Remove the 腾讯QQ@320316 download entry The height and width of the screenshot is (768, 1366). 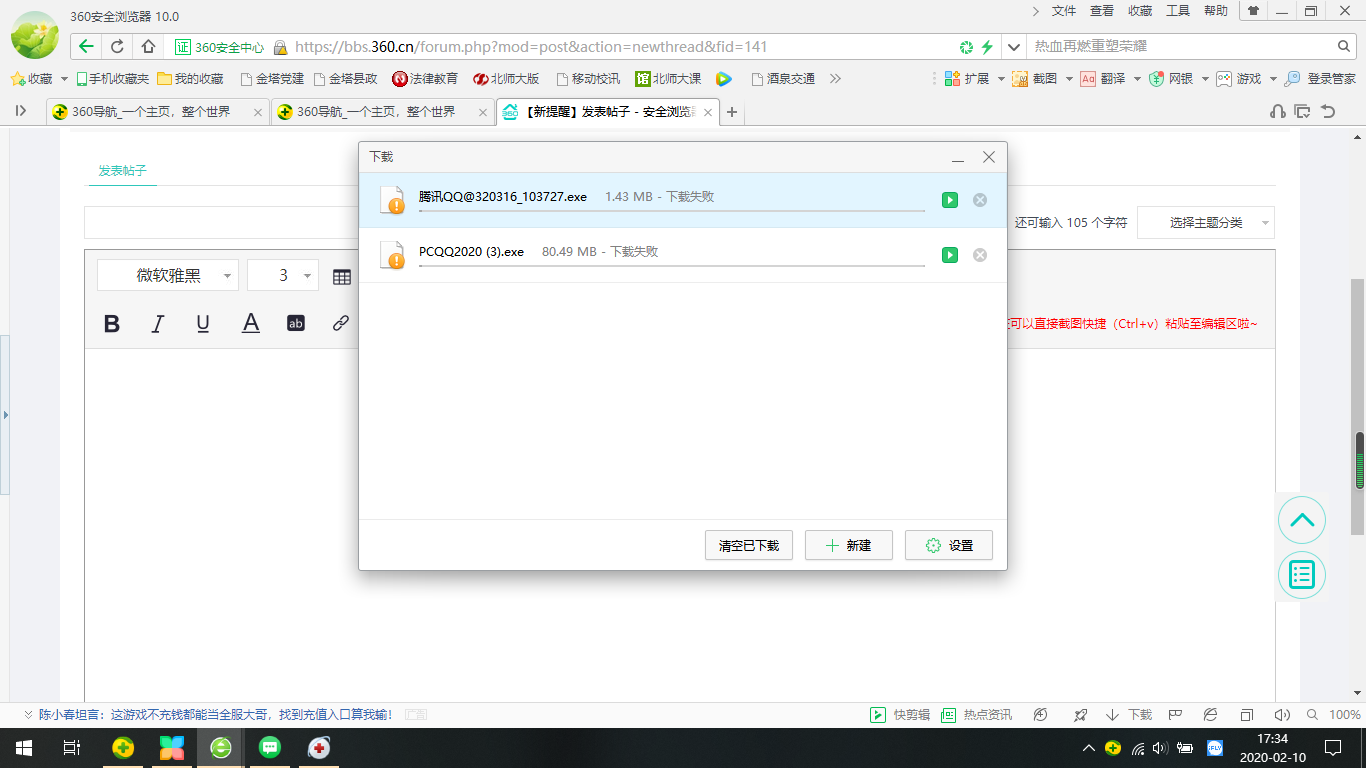(x=980, y=200)
